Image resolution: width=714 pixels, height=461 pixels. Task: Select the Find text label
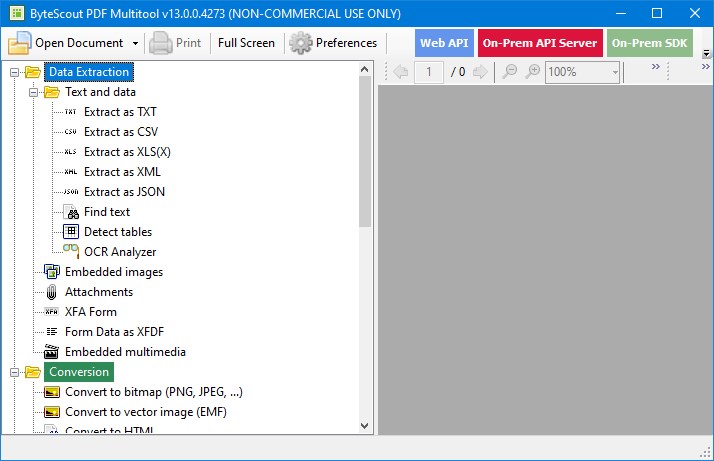coord(107,212)
